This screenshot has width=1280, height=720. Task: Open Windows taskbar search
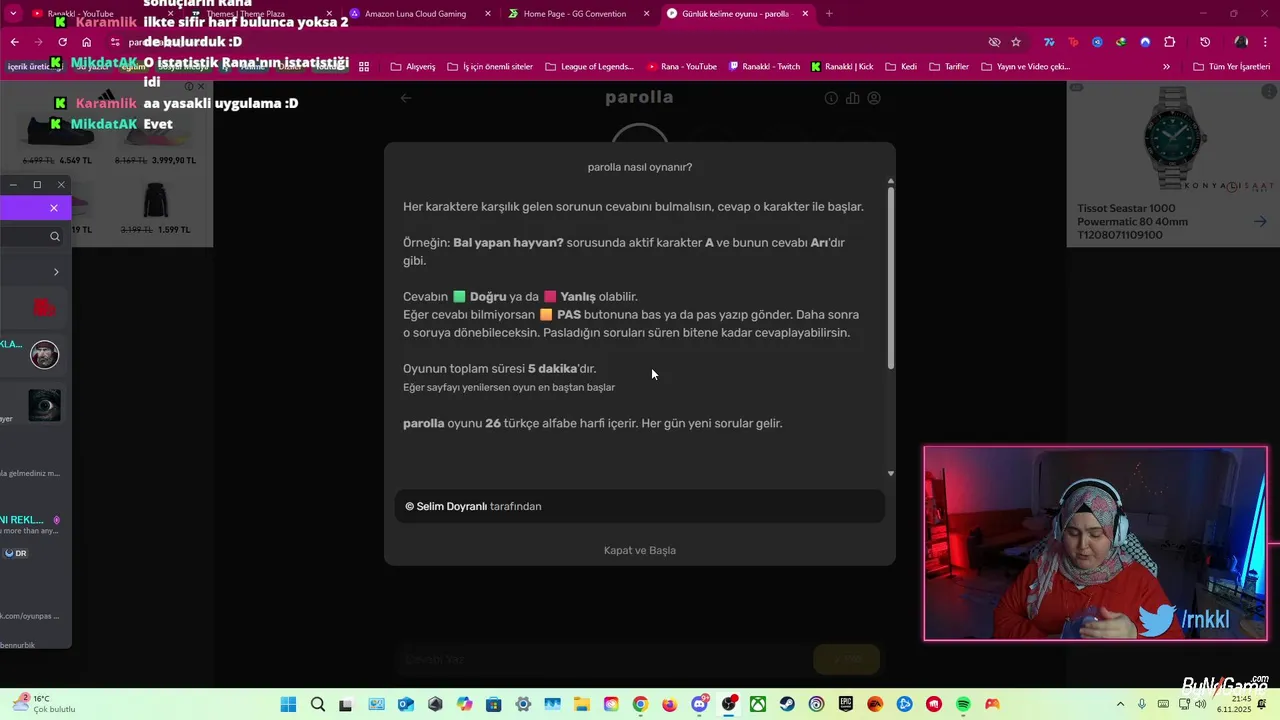318,704
